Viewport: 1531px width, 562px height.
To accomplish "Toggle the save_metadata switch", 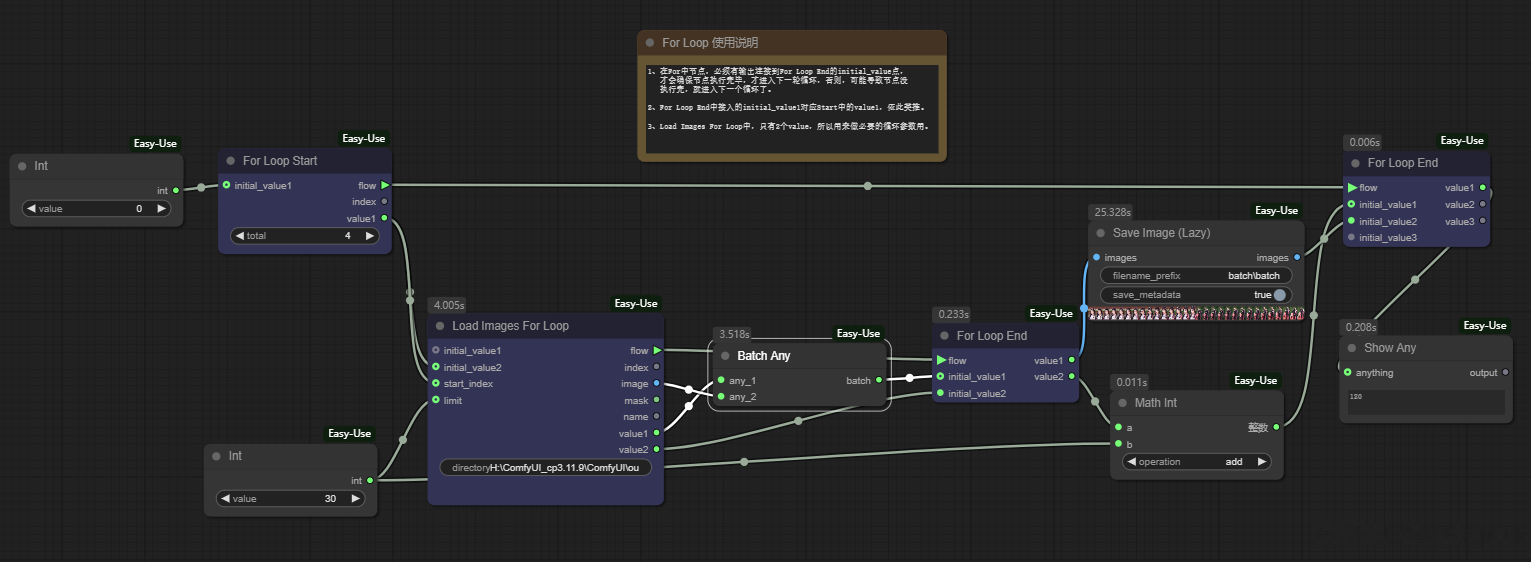I will pyautogui.click(x=1279, y=295).
